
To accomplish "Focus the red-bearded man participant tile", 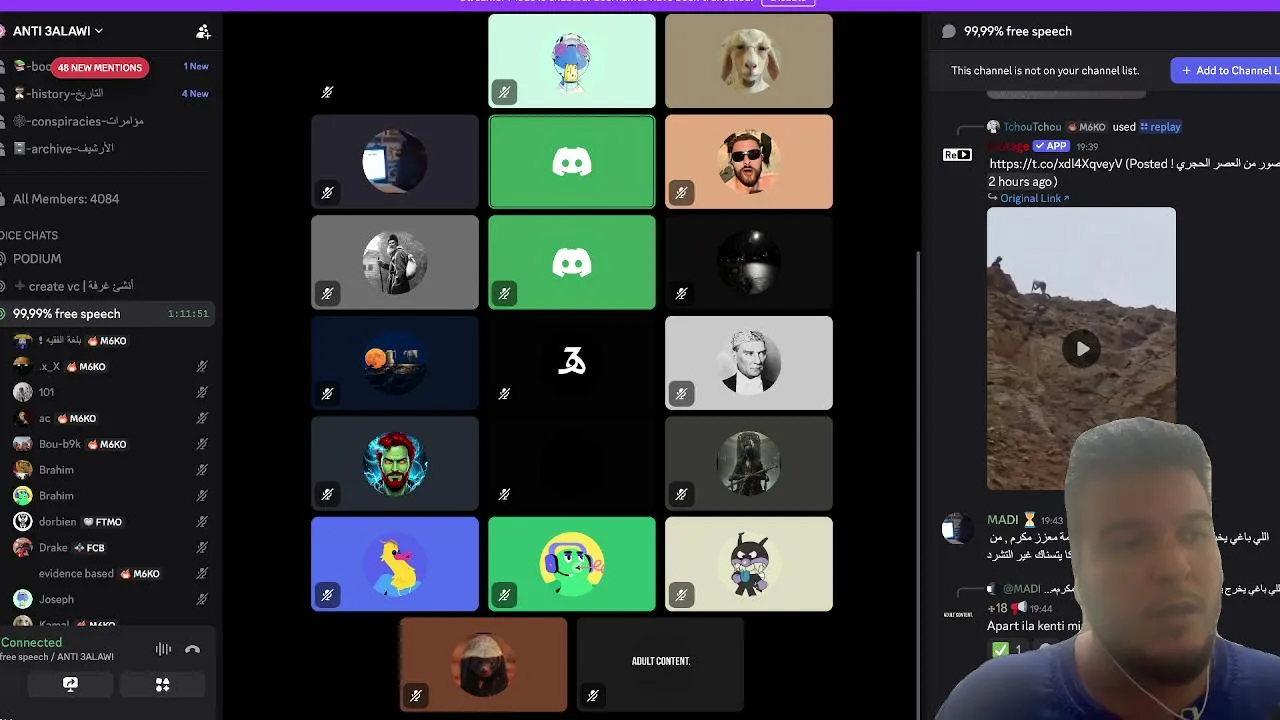I will coord(395,464).
